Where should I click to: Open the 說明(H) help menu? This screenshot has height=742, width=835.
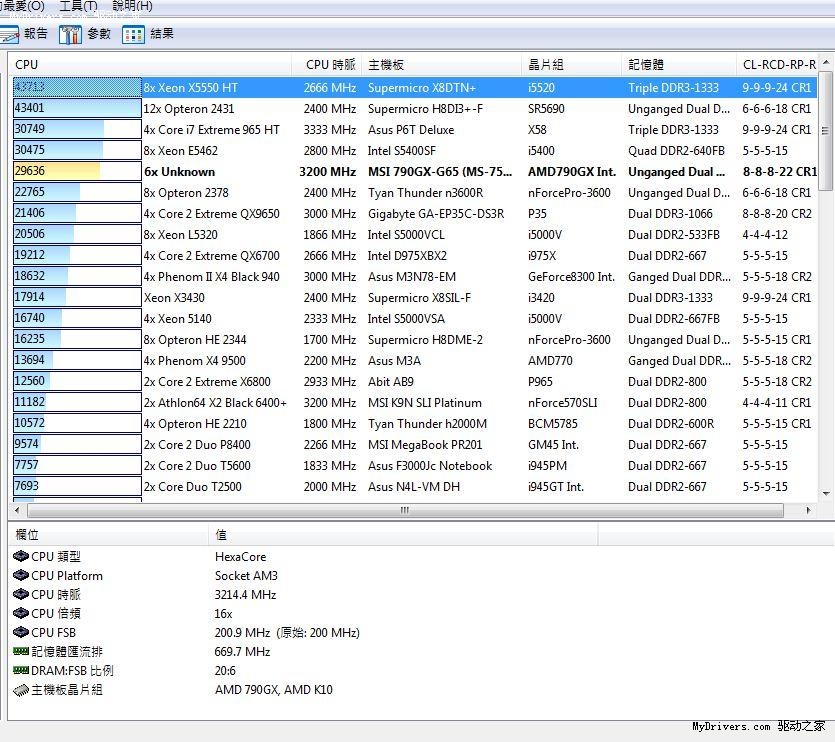[132, 6]
